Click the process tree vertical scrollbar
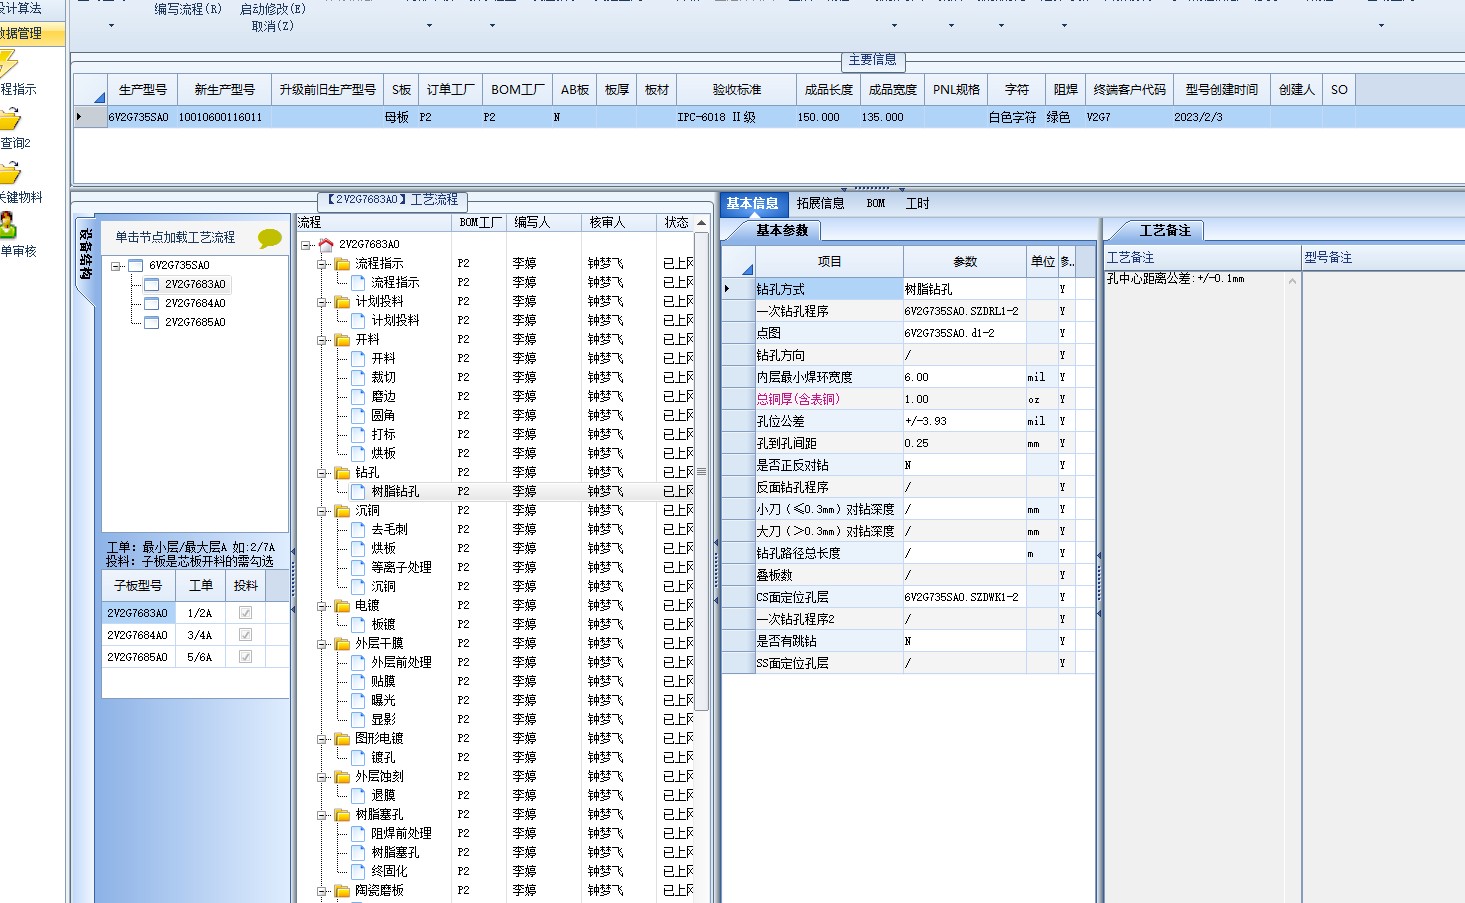1465x903 pixels. (x=701, y=470)
